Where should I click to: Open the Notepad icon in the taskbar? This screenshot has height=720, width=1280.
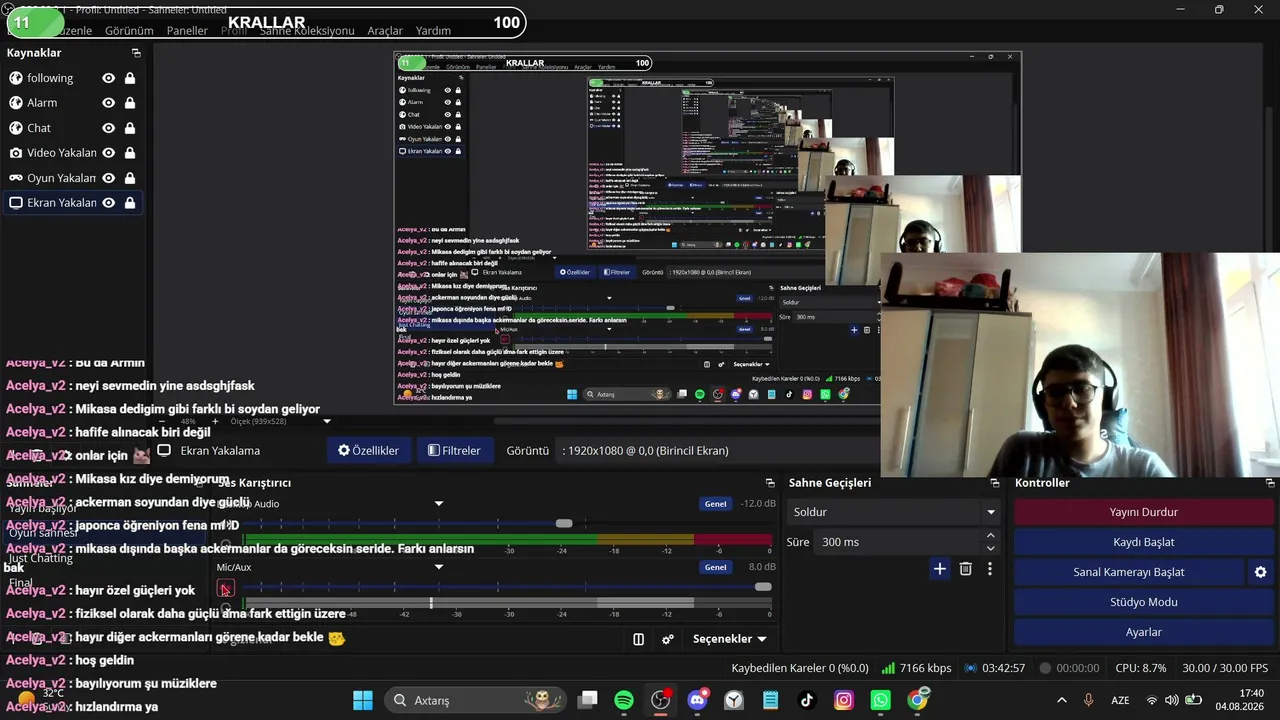[770, 700]
